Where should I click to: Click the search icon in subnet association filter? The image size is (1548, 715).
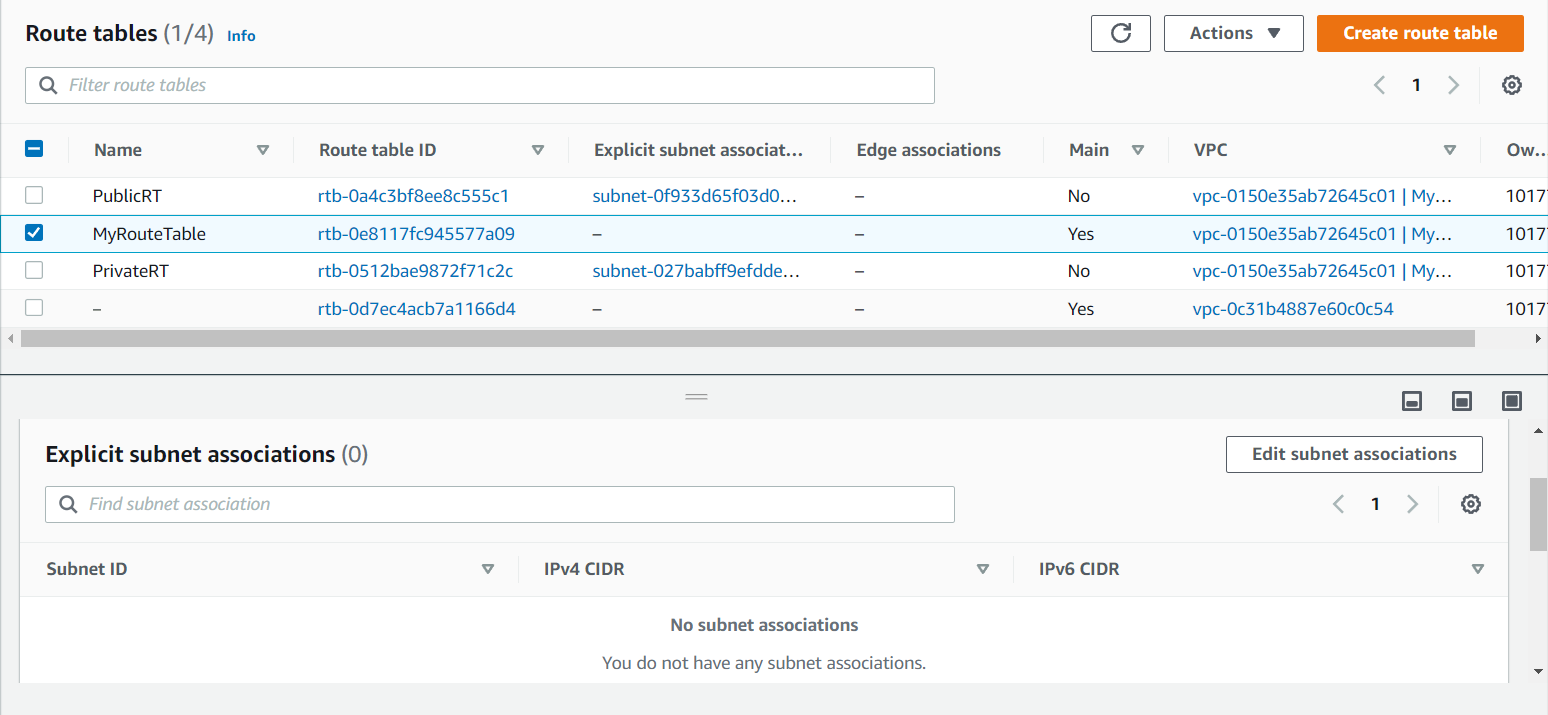click(68, 504)
